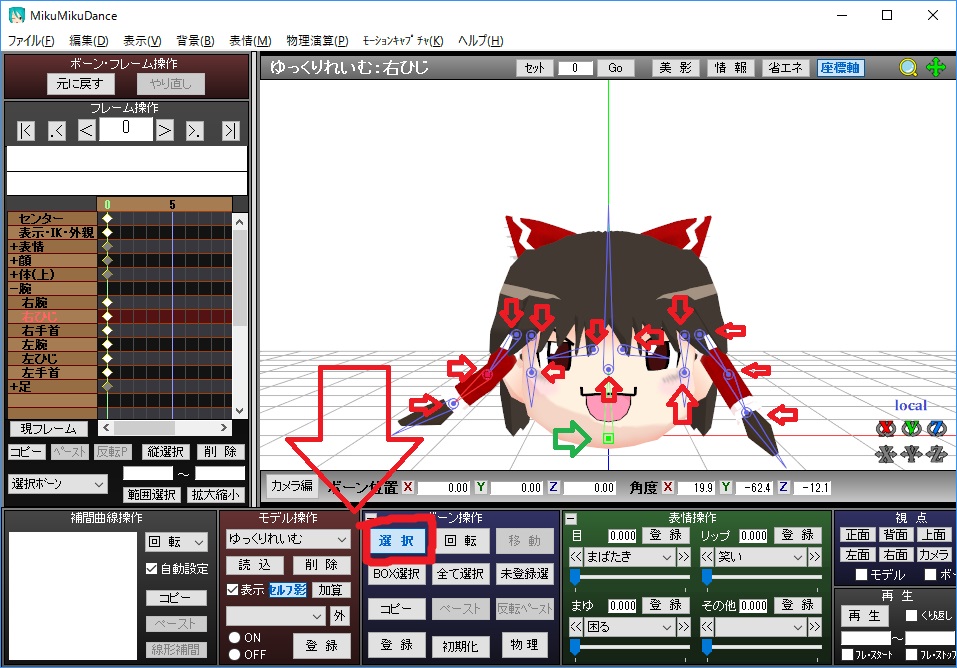
Task: Click the local Y rotation axis icon
Action: [910, 428]
